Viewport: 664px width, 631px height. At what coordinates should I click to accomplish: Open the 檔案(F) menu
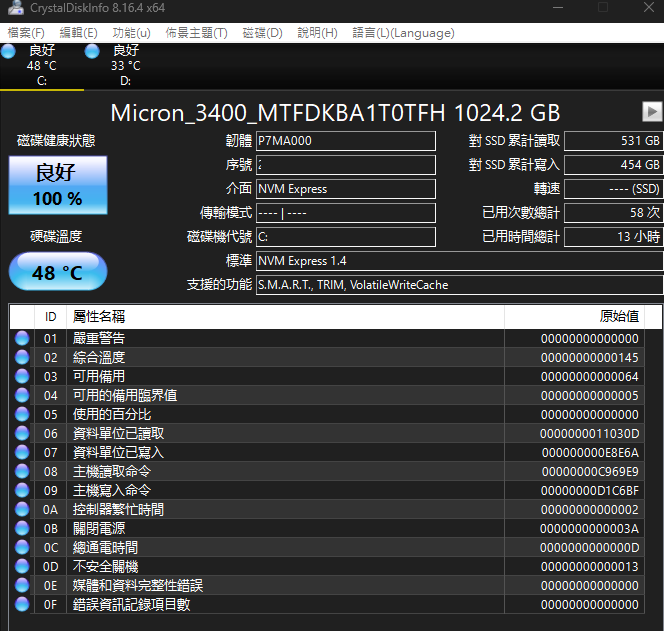tap(26, 33)
